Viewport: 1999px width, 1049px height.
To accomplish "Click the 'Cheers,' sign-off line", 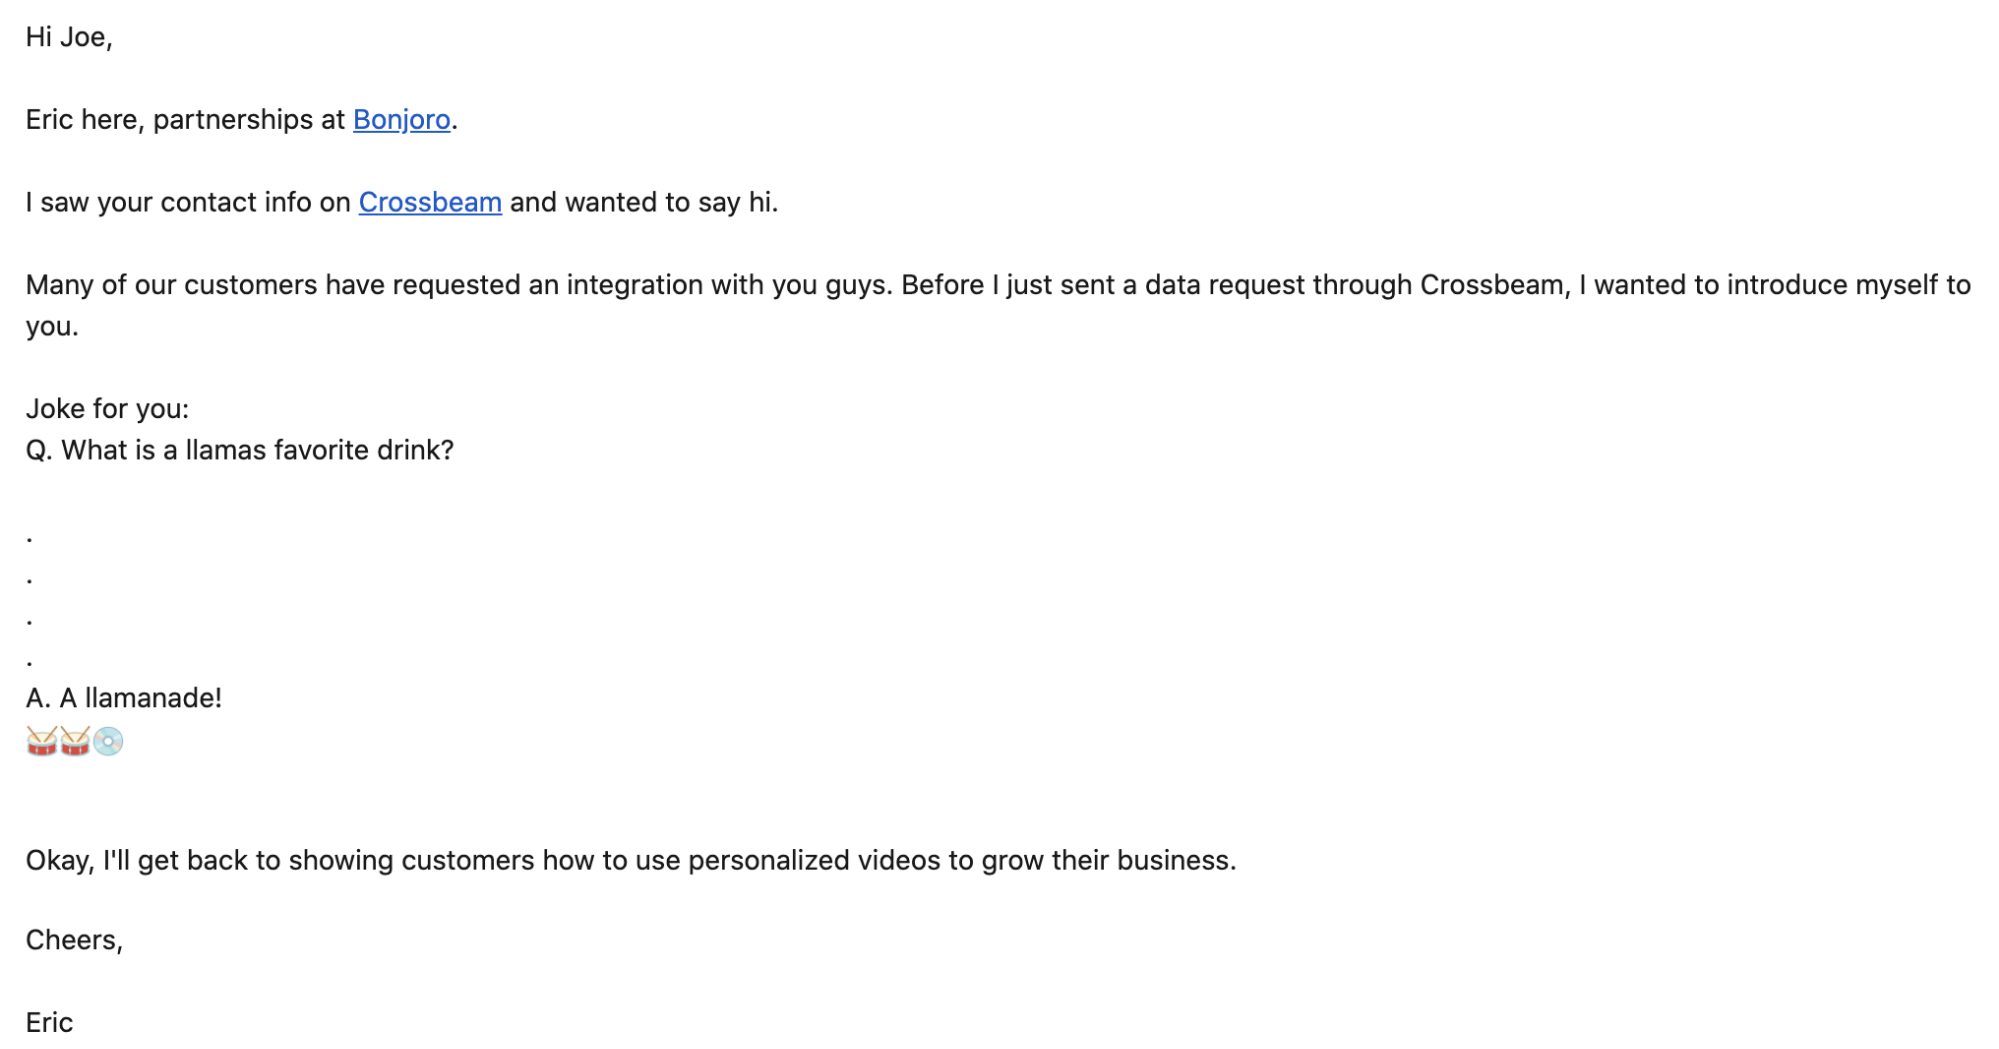I will [x=74, y=941].
